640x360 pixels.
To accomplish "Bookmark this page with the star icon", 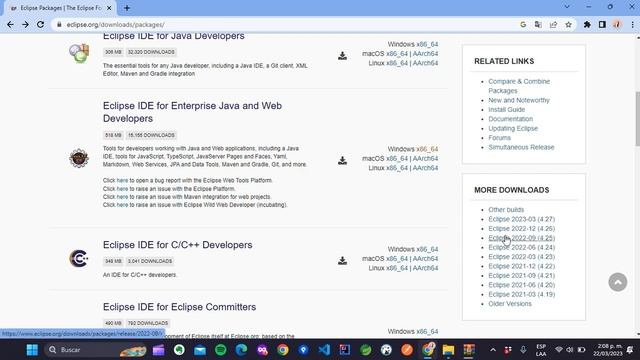I will (x=568, y=24).
